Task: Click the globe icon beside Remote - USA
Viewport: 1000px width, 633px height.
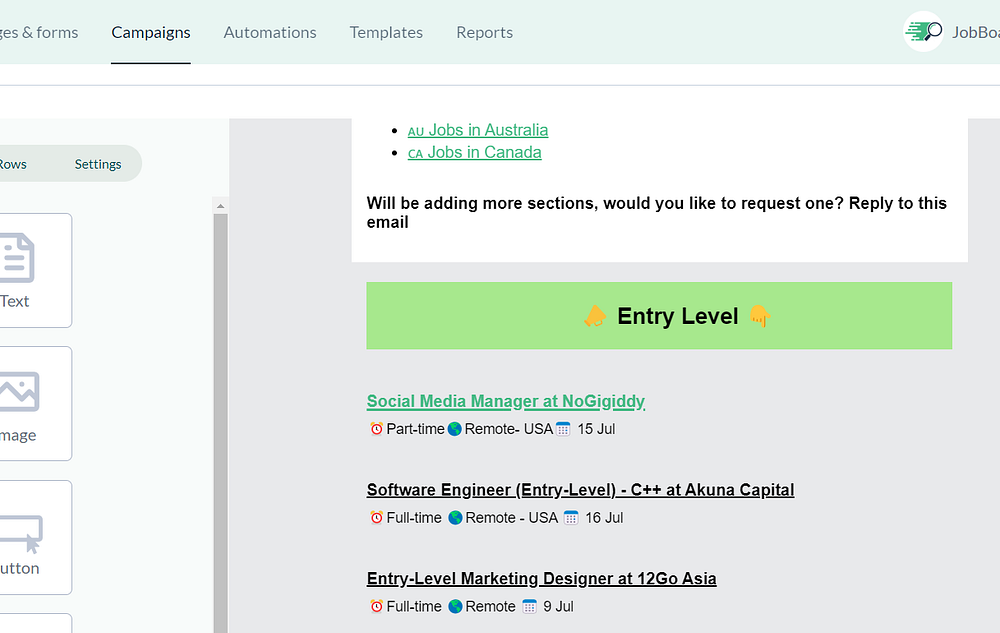Action: 455,518
